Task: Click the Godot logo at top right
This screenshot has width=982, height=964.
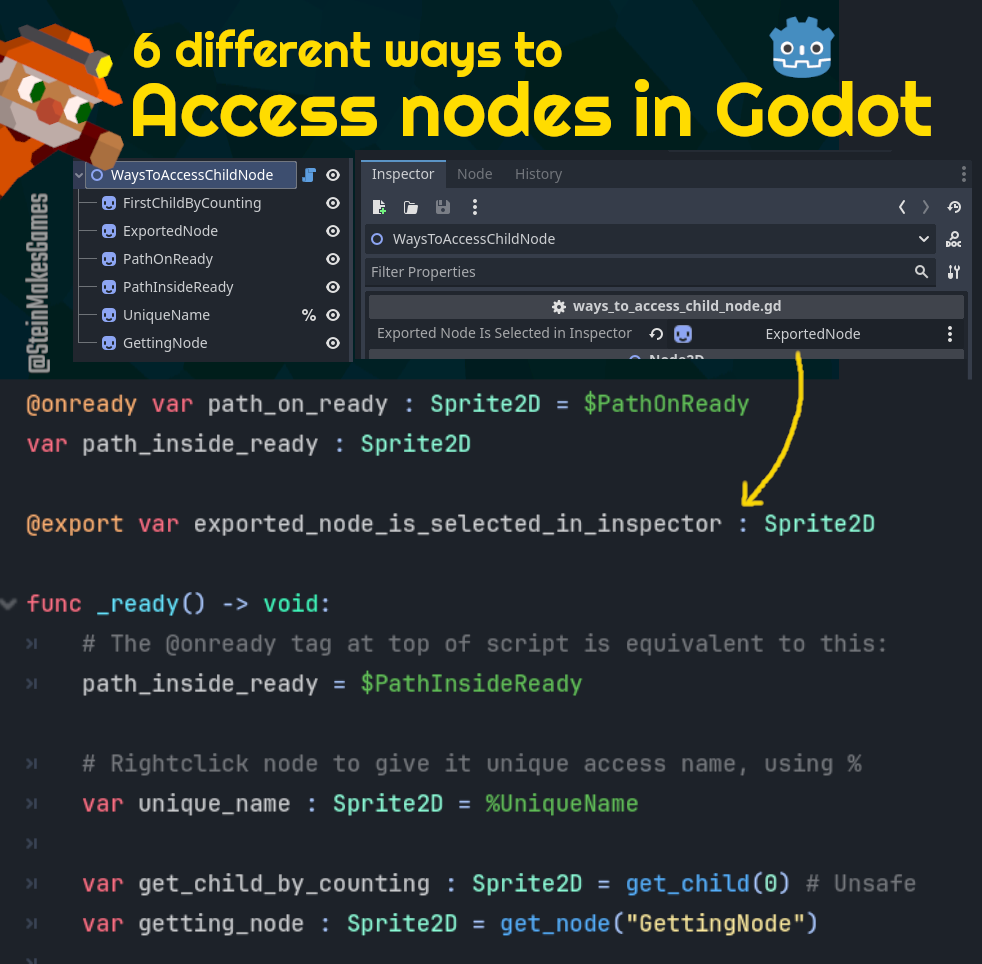Action: pyautogui.click(x=802, y=46)
